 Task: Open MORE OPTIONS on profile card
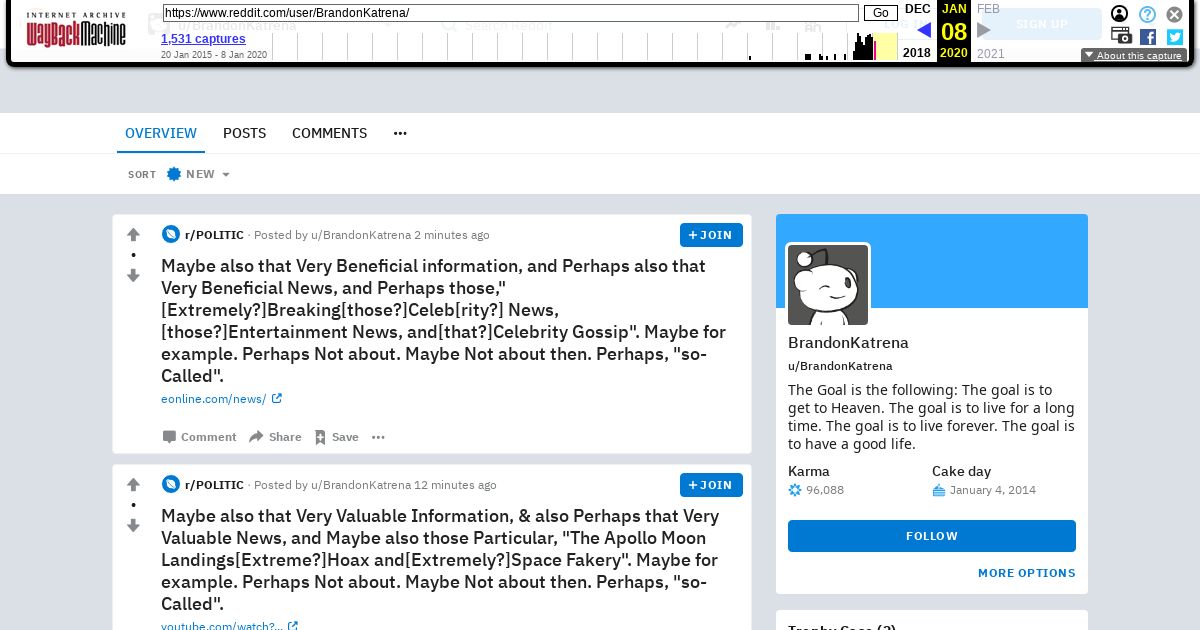coord(1027,573)
